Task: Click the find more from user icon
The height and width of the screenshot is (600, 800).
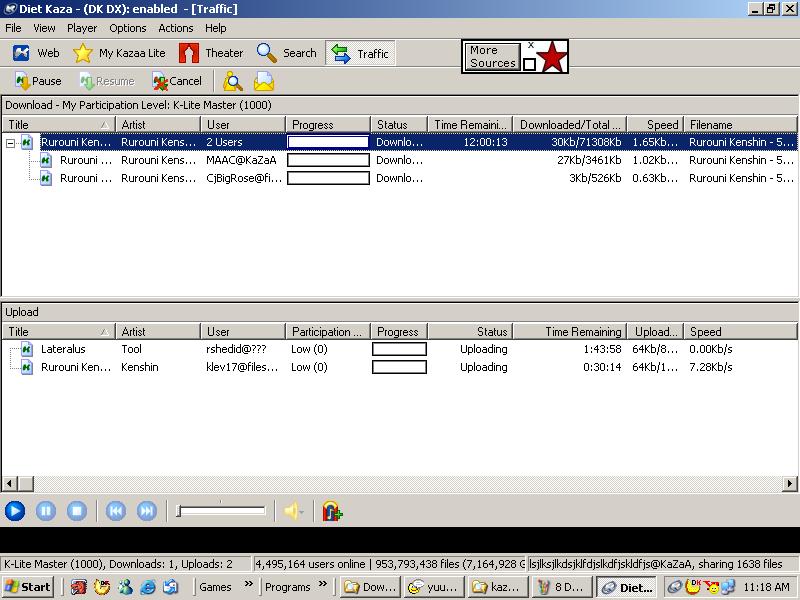Action: [x=233, y=82]
